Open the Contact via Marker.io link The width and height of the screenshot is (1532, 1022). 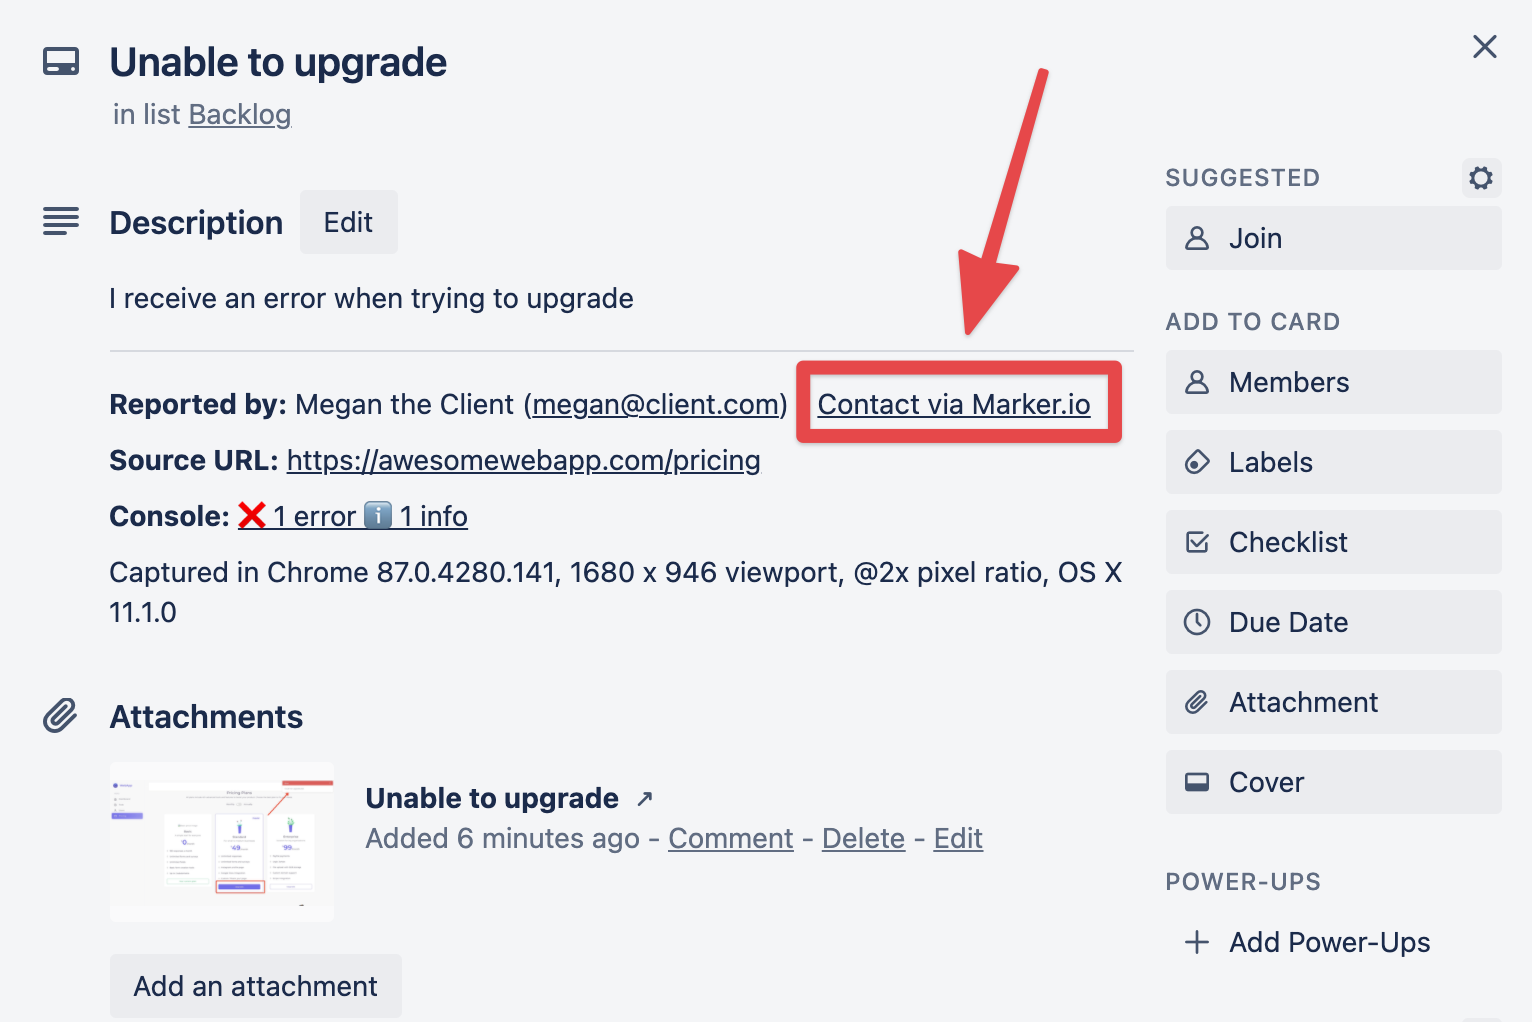point(954,404)
